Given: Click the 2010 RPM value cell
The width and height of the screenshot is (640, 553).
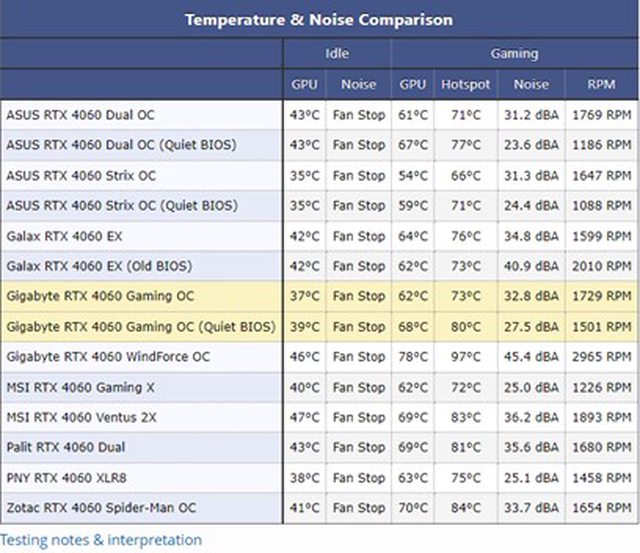Looking at the screenshot, I should [x=602, y=266].
